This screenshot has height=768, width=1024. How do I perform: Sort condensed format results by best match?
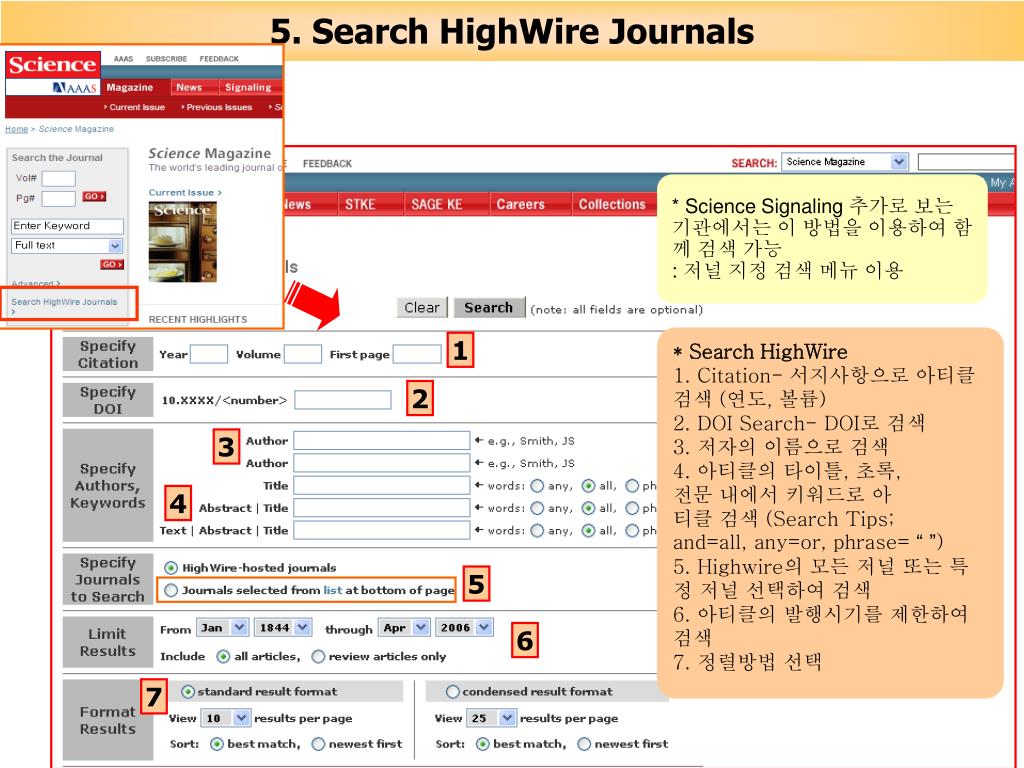click(483, 744)
